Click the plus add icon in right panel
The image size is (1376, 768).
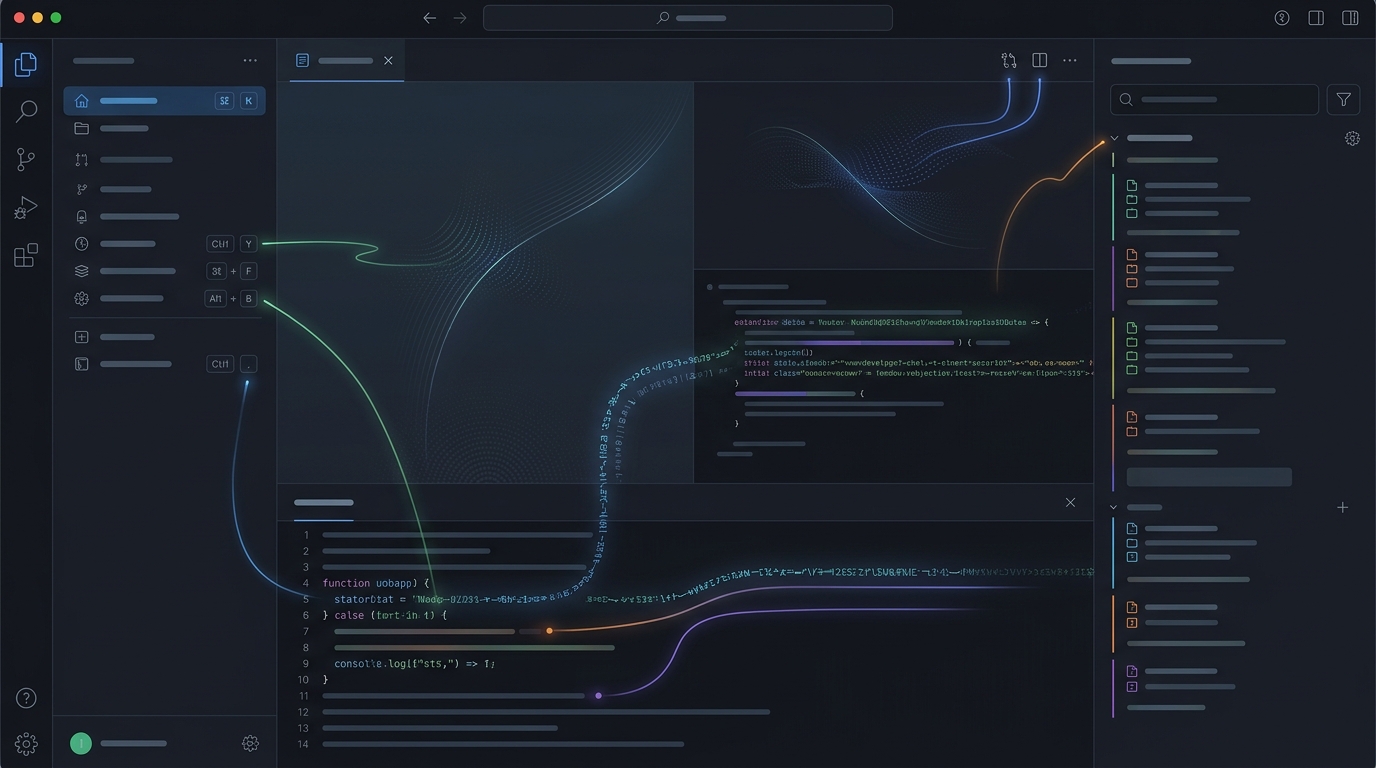click(1343, 507)
